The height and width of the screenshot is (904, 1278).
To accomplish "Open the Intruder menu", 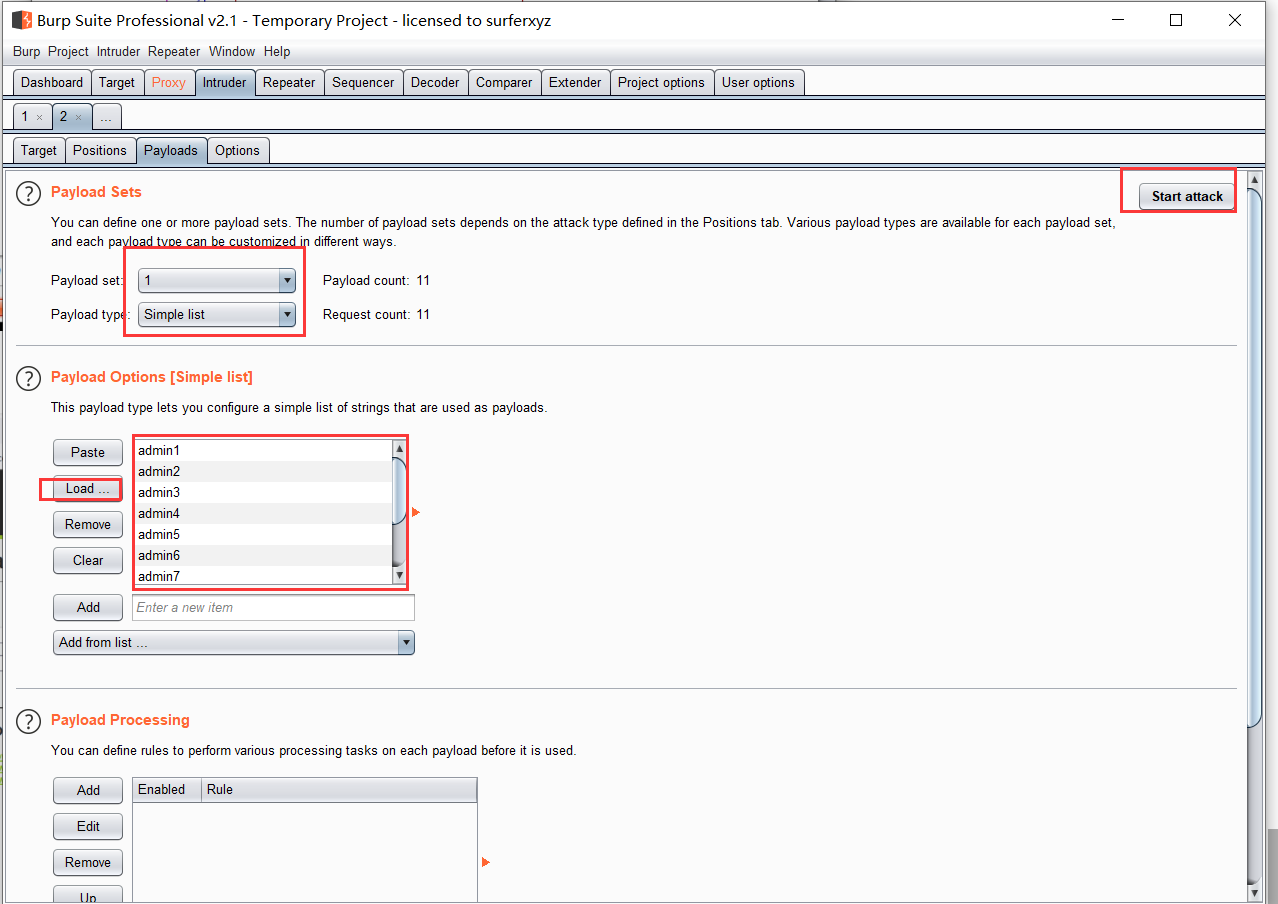I will [118, 52].
